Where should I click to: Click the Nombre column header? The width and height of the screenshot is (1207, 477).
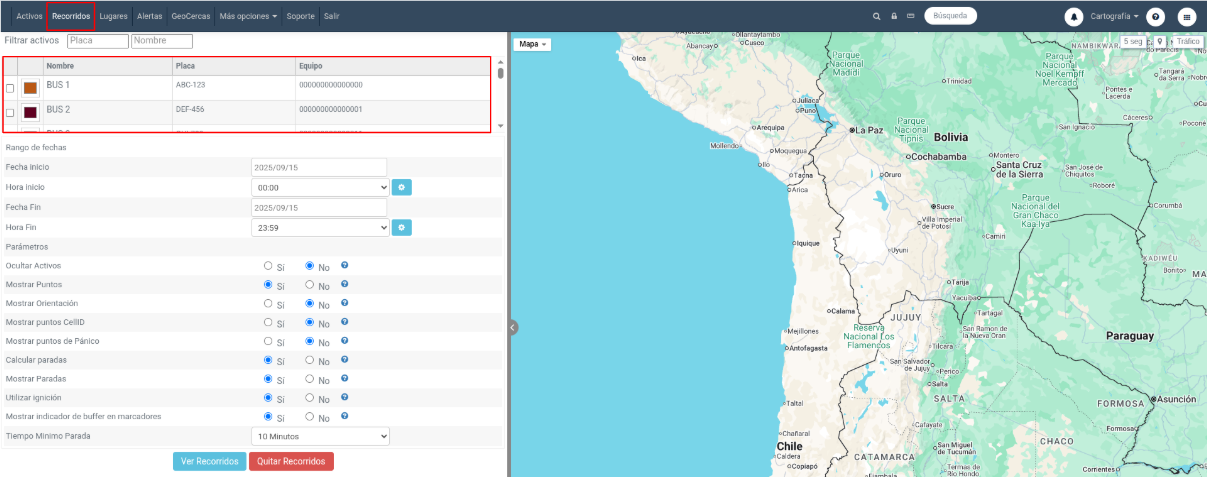pos(107,66)
